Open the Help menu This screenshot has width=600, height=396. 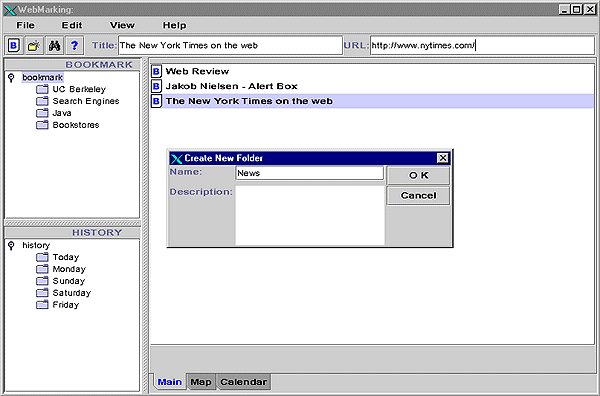174,25
